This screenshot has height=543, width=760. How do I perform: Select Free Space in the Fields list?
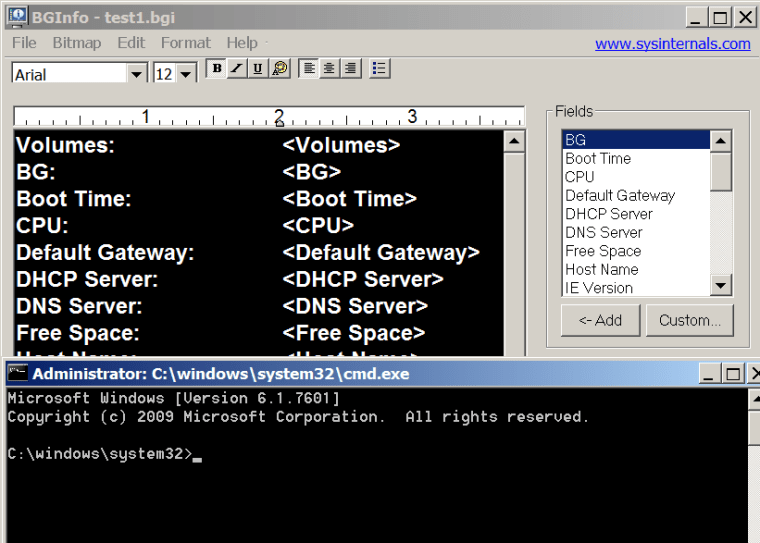pos(636,251)
